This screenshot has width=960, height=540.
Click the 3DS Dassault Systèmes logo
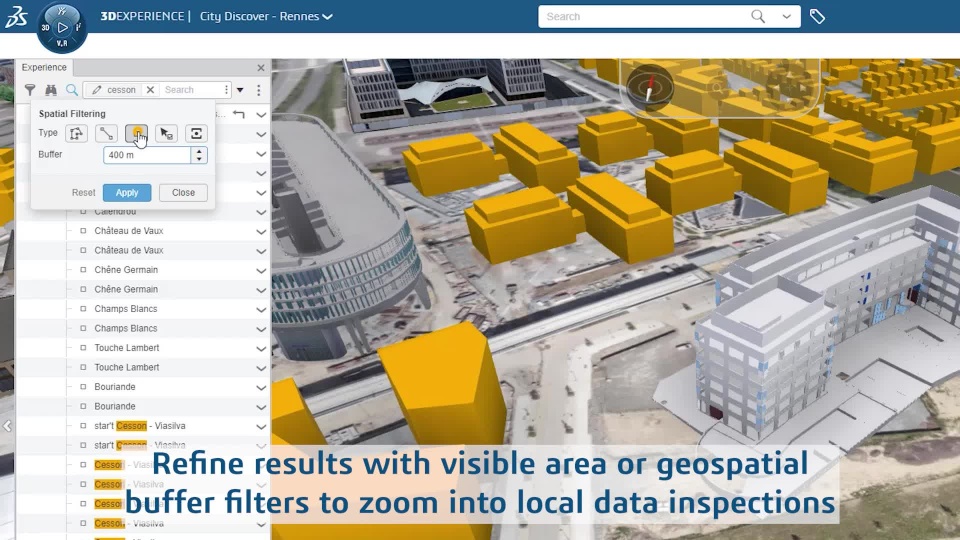click(x=17, y=17)
